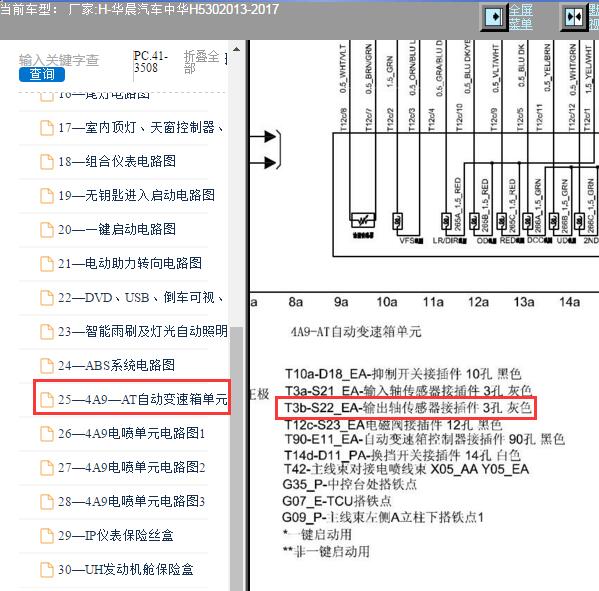This screenshot has height=591, width=599.
Task: Click the document icon beside 26—4A9电喷单元
Action: (47, 434)
